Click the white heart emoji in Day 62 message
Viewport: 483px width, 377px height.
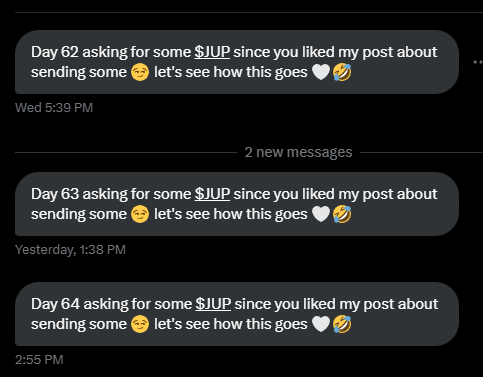click(x=321, y=72)
